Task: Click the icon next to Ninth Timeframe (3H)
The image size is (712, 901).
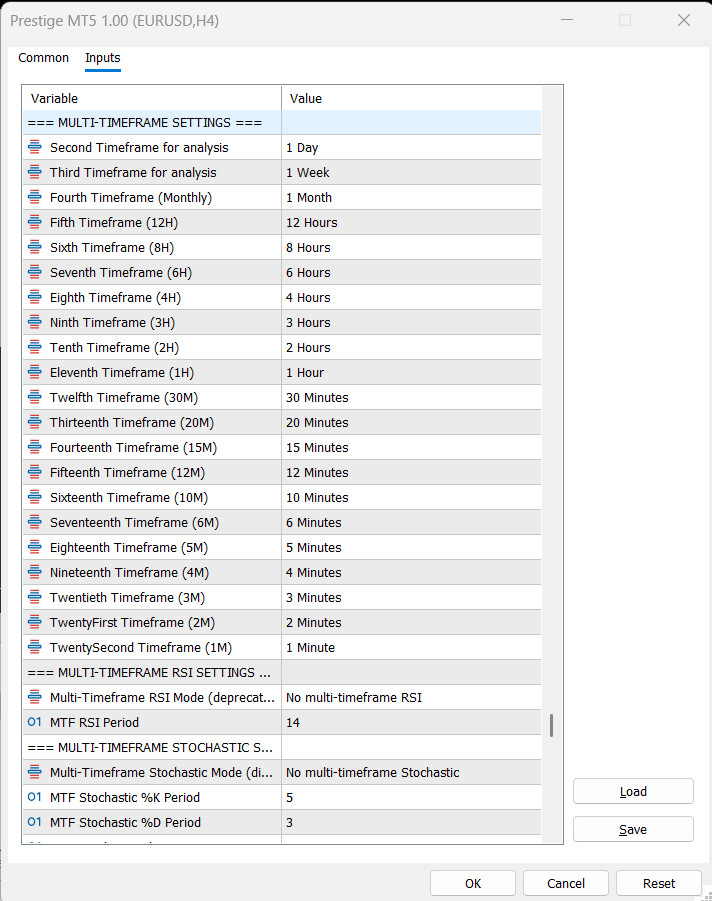Action: (34, 322)
